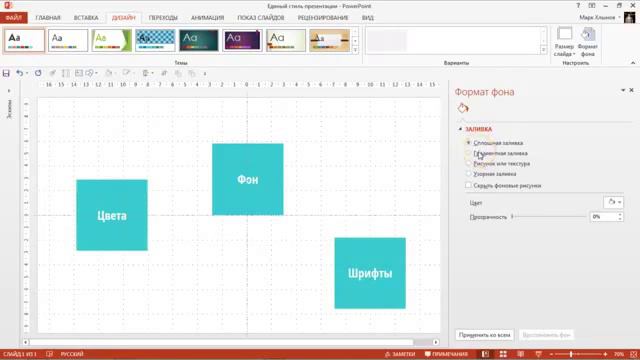This screenshot has width=640, height=360.
Task: Switch to the Transitions (Переходы) tab
Action: [163, 18]
